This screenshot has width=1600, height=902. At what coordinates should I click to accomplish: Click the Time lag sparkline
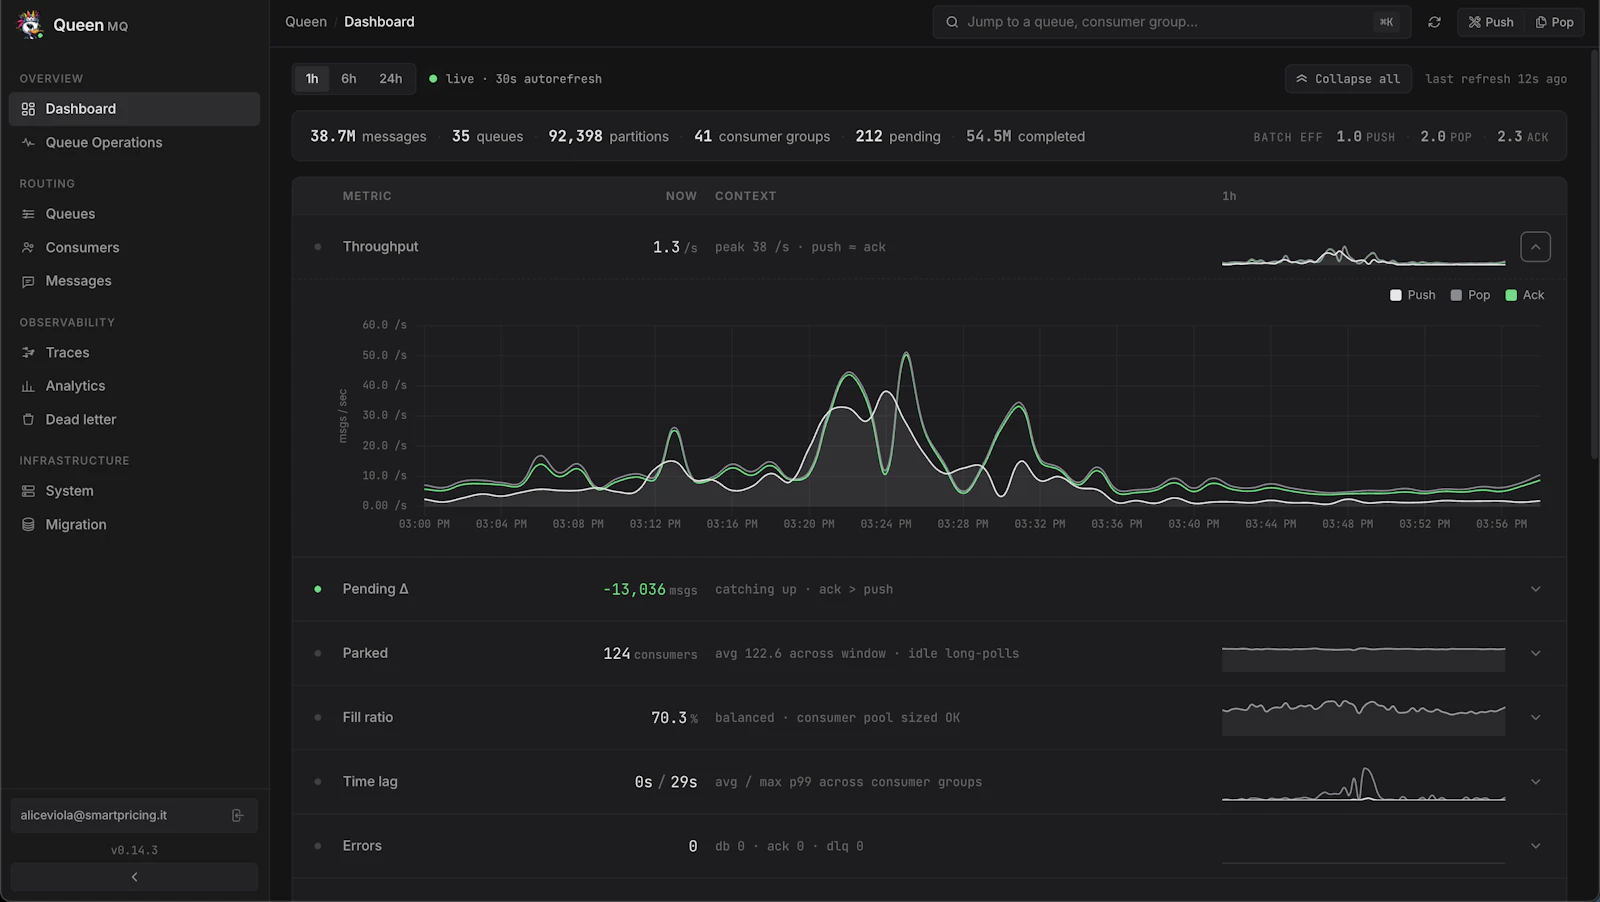(x=1363, y=784)
